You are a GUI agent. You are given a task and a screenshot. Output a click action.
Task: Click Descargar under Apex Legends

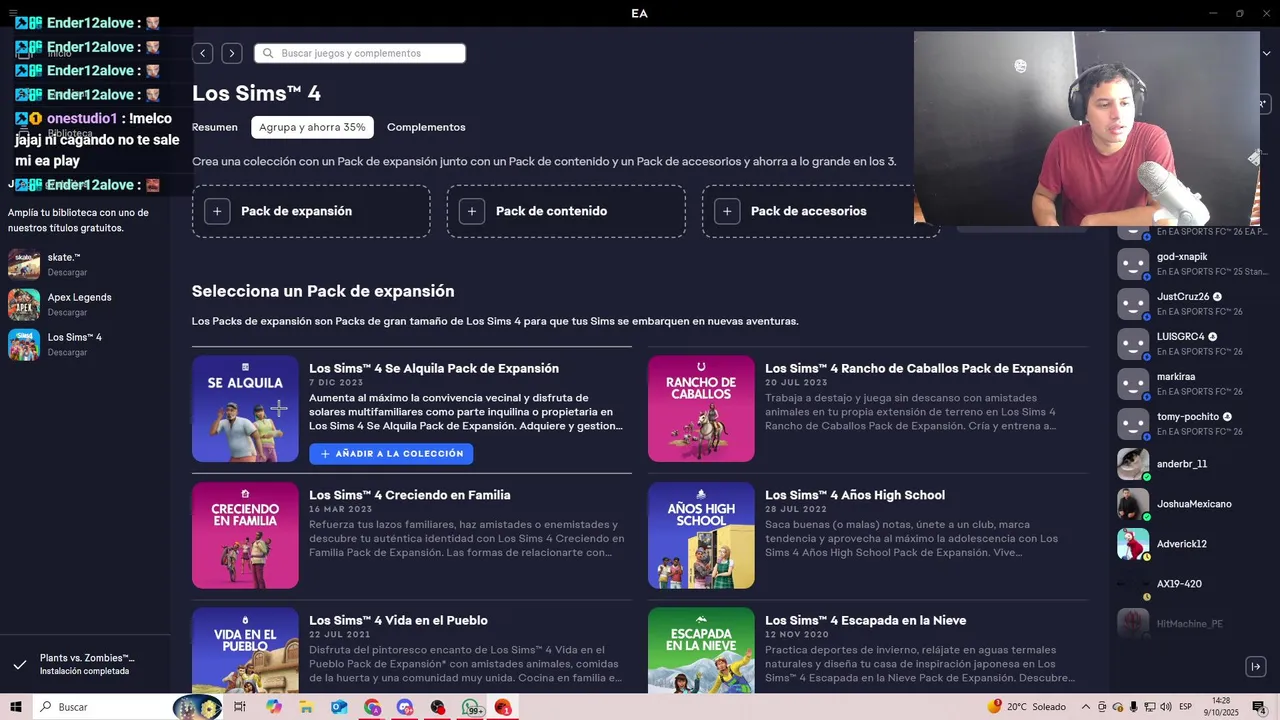point(67,312)
